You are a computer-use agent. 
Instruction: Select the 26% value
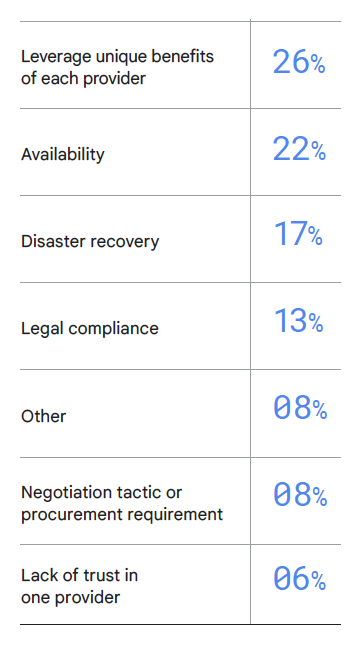click(299, 62)
